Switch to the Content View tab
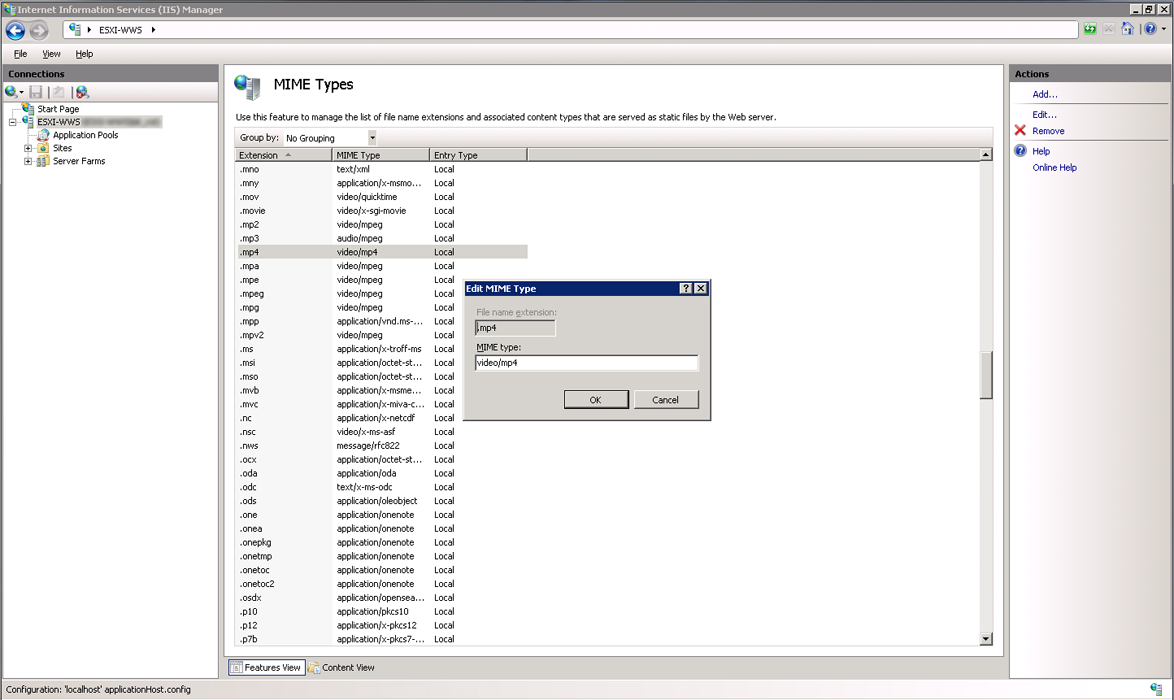 [x=341, y=668]
